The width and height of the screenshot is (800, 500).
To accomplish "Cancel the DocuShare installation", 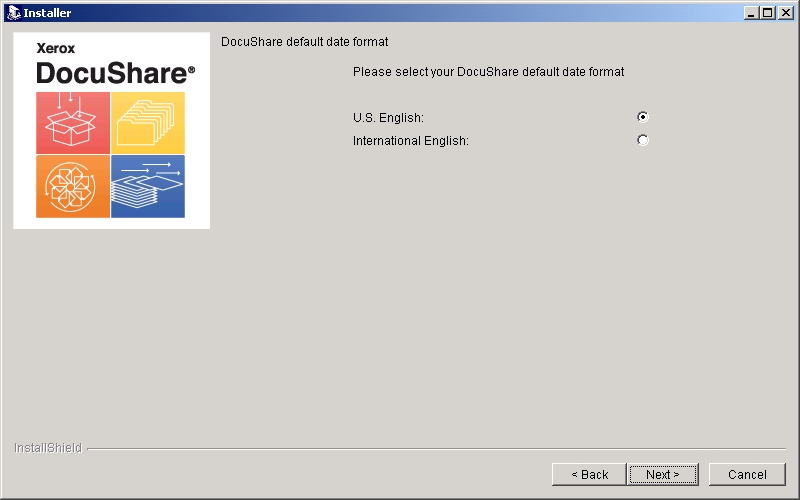I will [747, 474].
